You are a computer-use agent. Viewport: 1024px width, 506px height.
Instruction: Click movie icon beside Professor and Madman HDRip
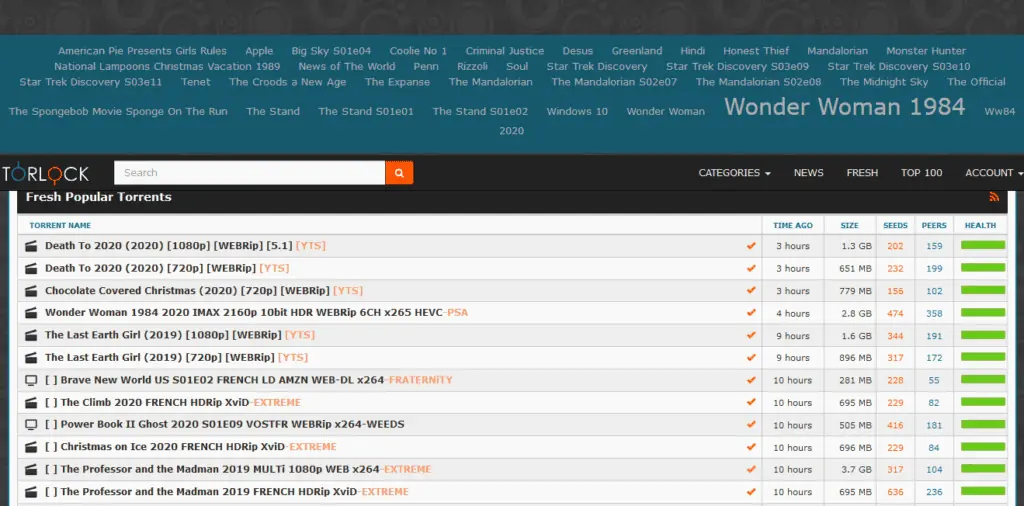click(x=30, y=492)
